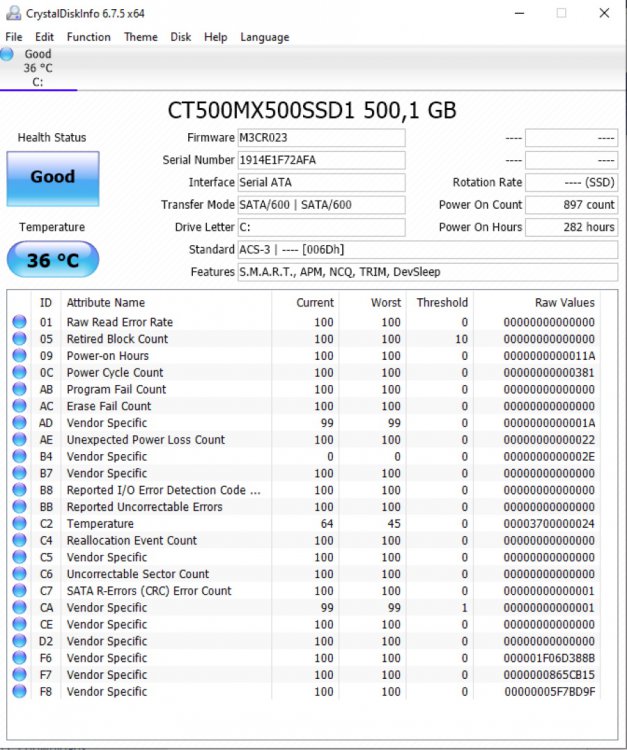Click the Serial Number field
Screen dimensions: 627x750
[x=321, y=160]
